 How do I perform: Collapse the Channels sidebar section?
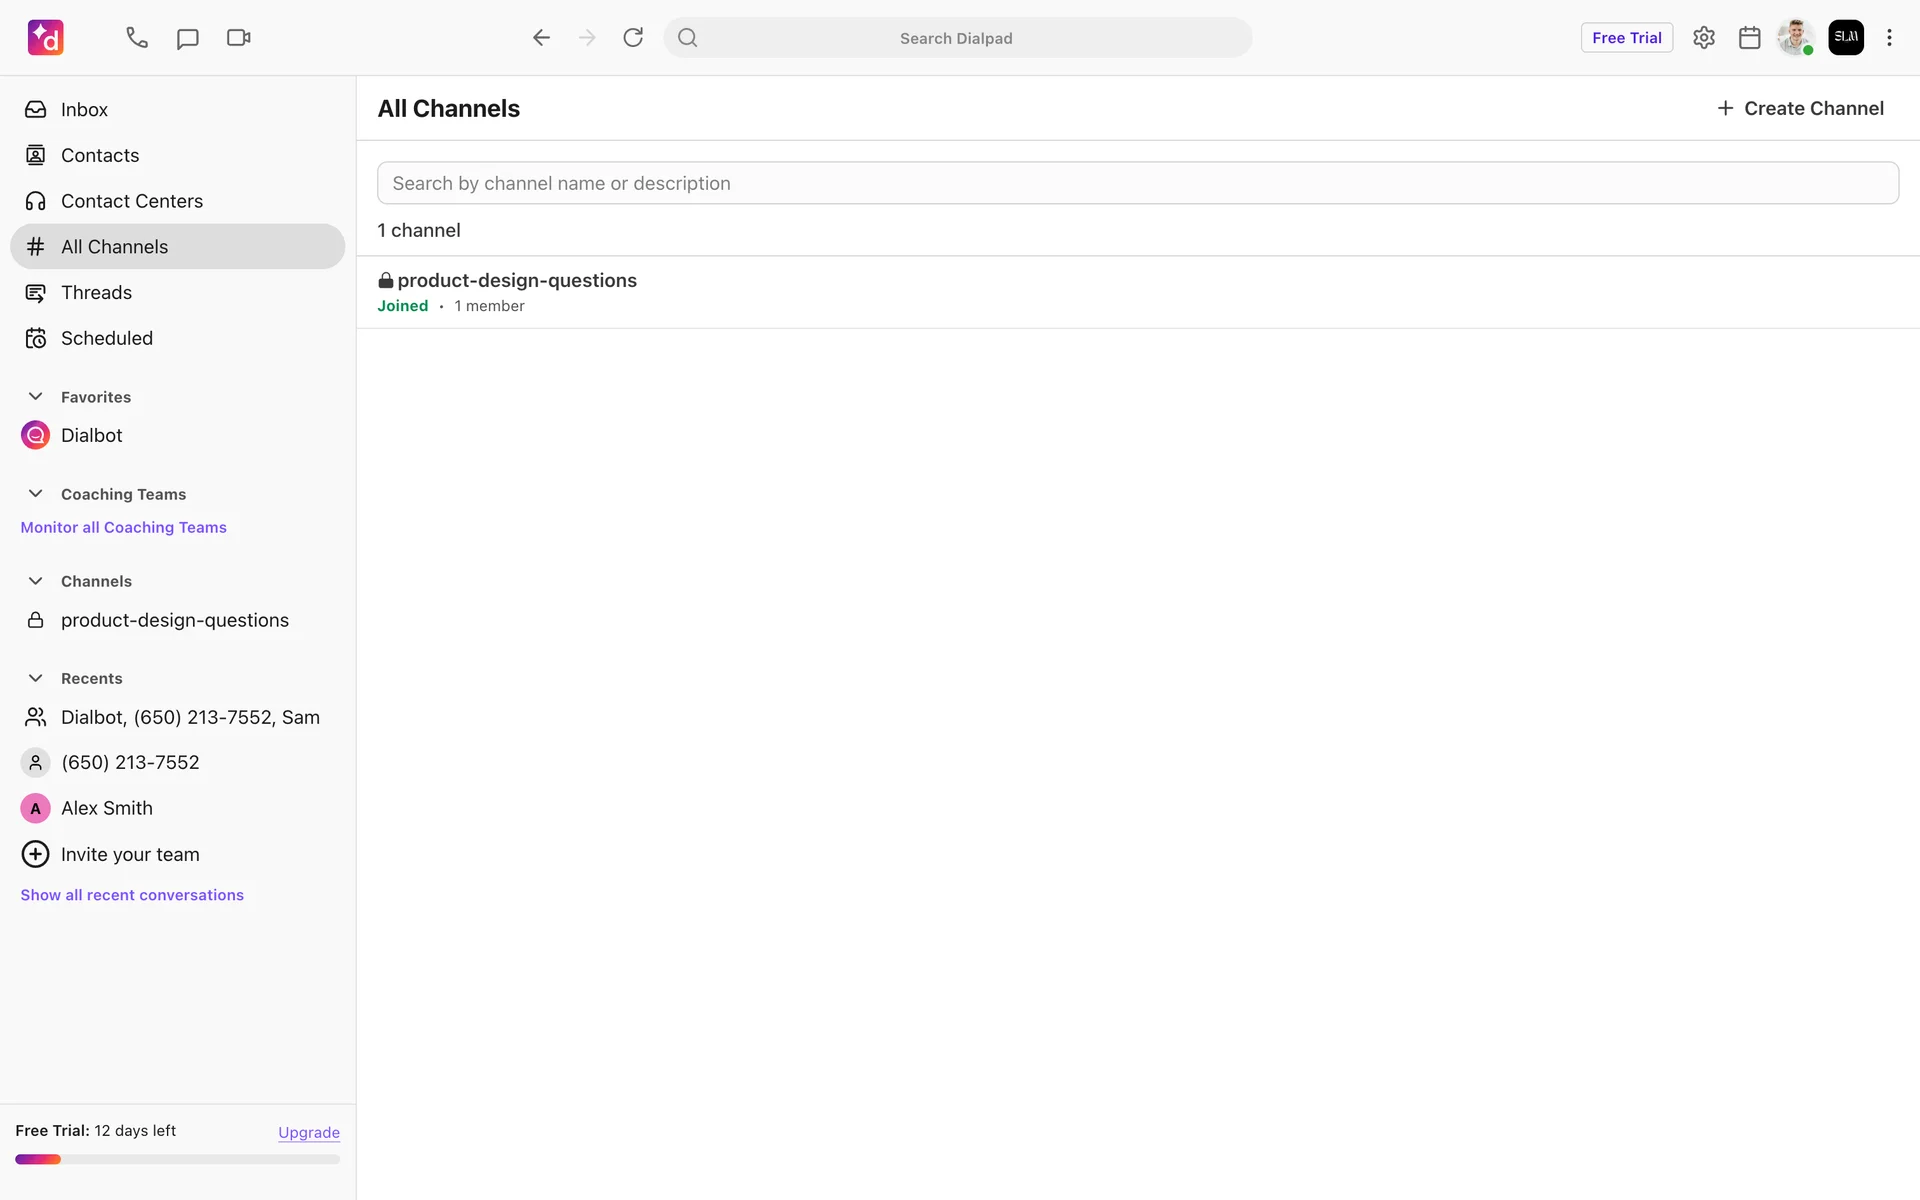coord(36,581)
